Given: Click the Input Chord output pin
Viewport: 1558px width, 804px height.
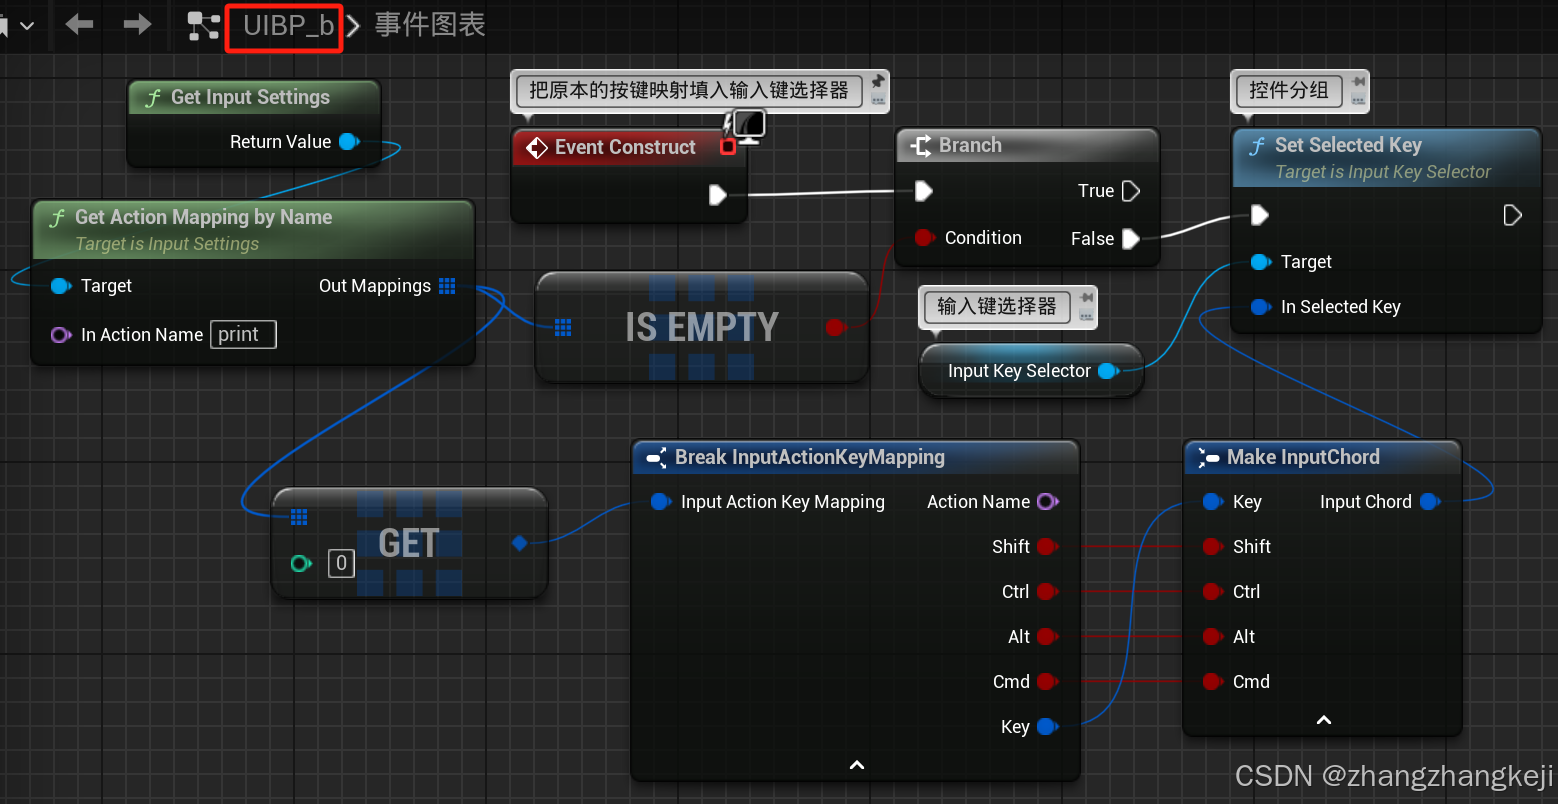Looking at the screenshot, I should (1430, 502).
